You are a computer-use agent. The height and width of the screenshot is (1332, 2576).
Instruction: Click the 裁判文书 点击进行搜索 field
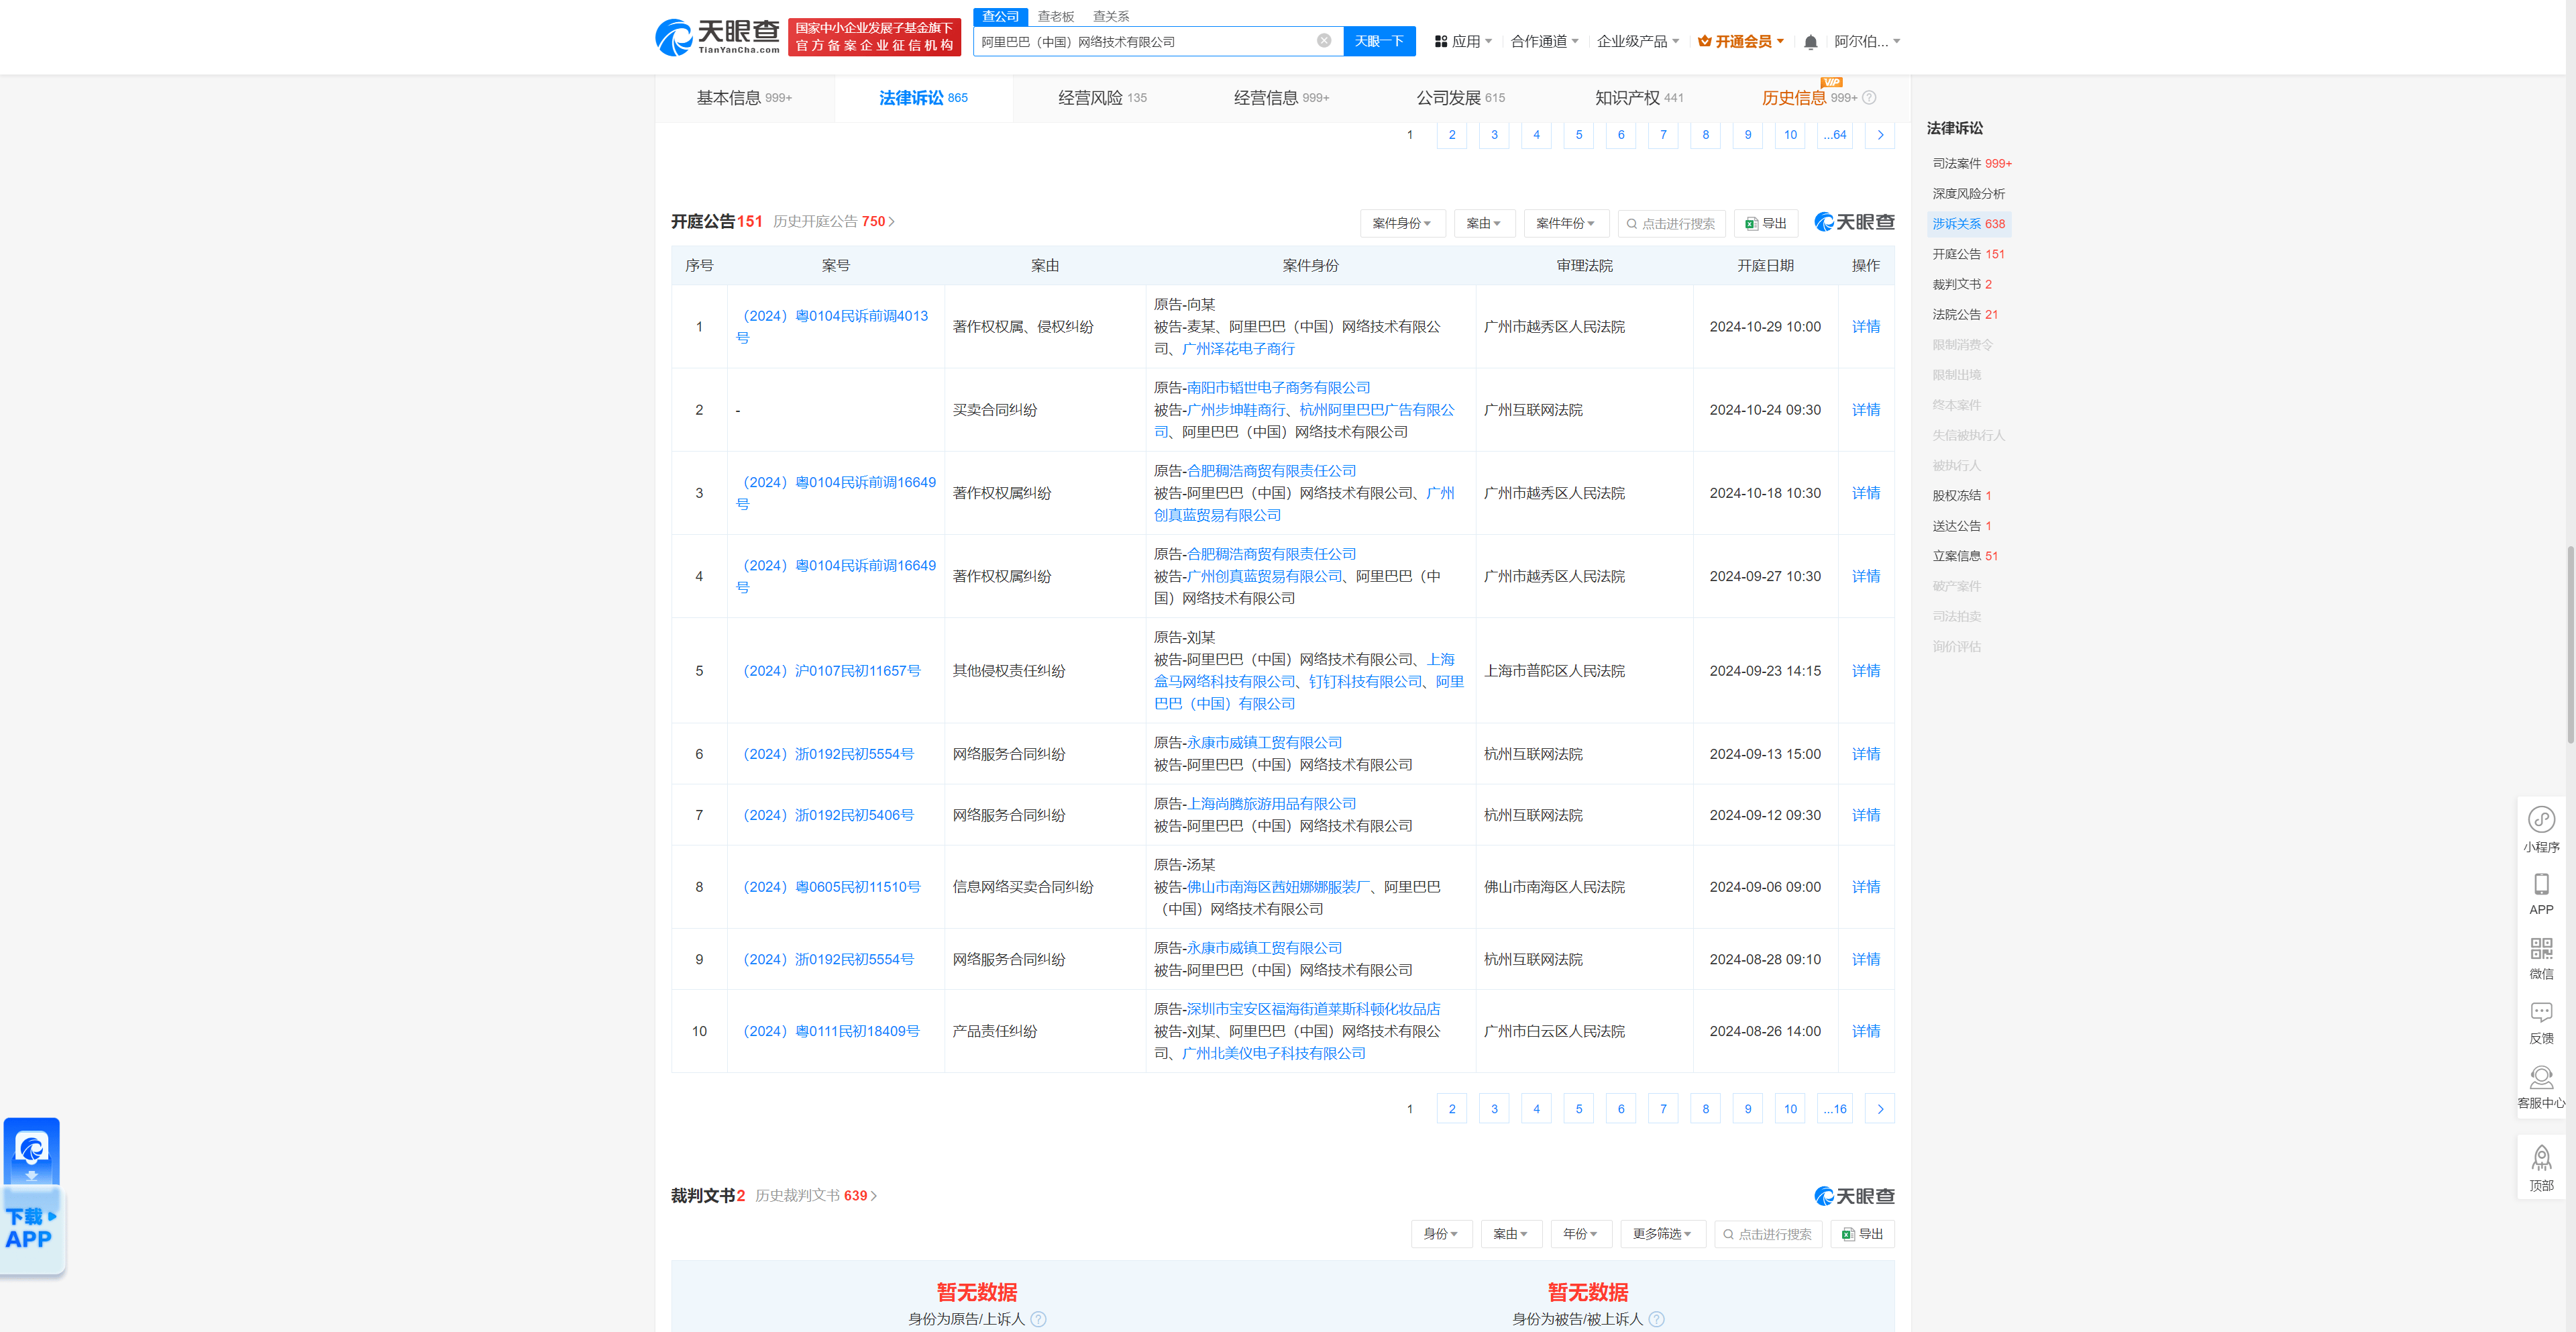[1768, 1234]
